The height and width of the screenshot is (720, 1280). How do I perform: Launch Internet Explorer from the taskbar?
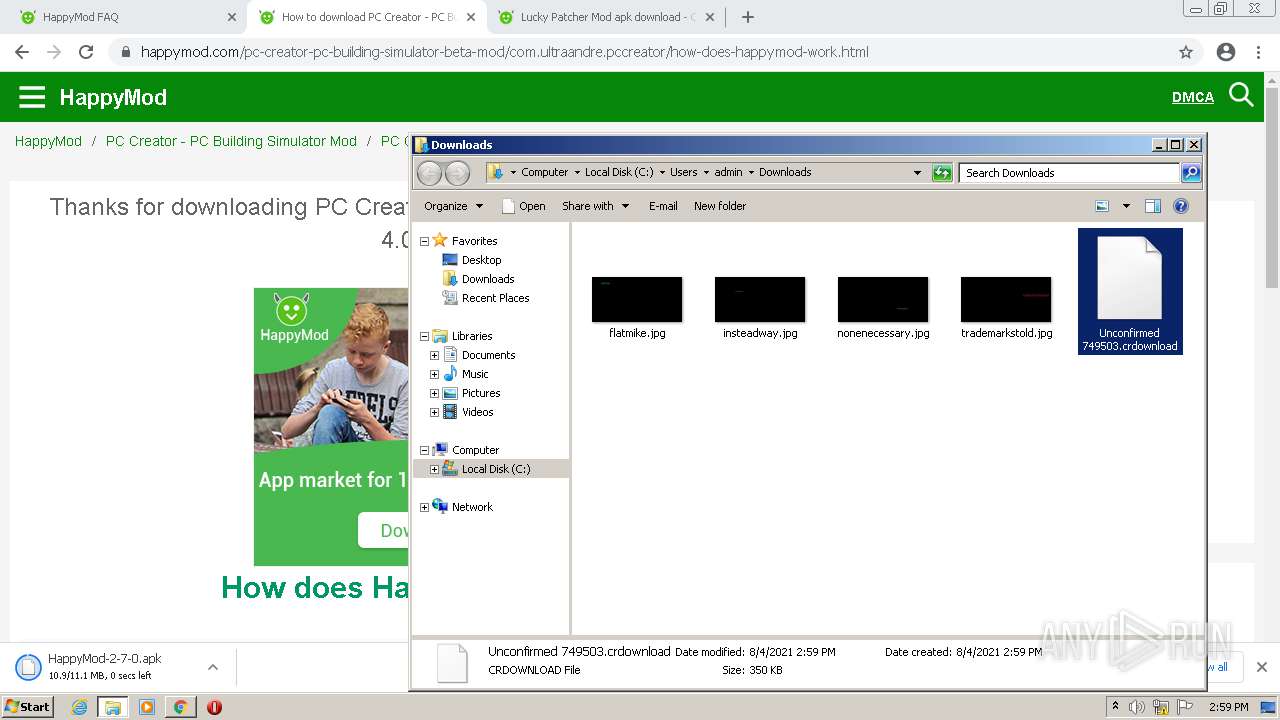click(x=79, y=707)
